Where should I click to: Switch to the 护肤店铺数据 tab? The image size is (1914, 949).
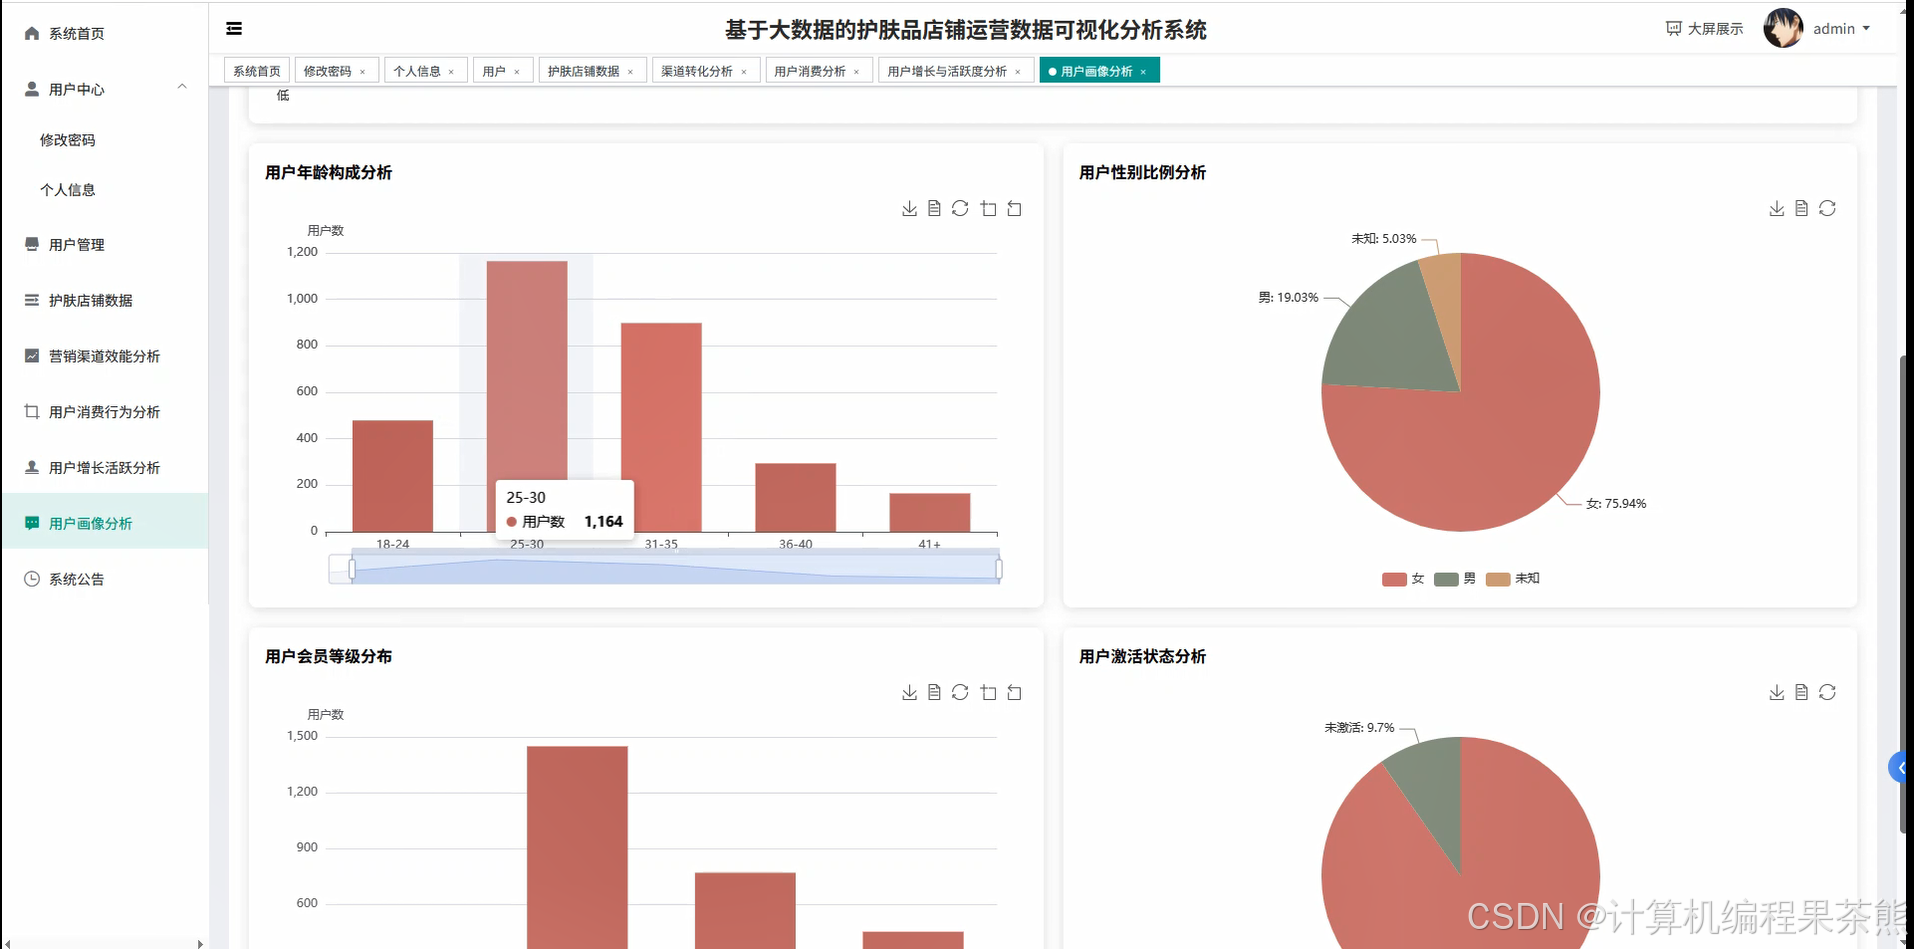pos(584,71)
